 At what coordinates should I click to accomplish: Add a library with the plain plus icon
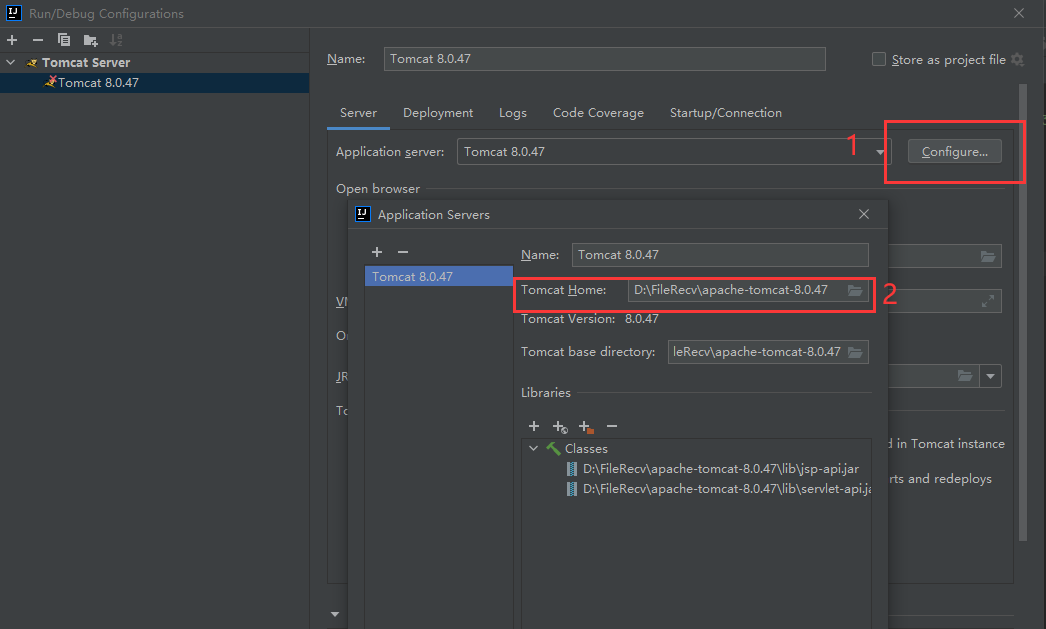534,426
